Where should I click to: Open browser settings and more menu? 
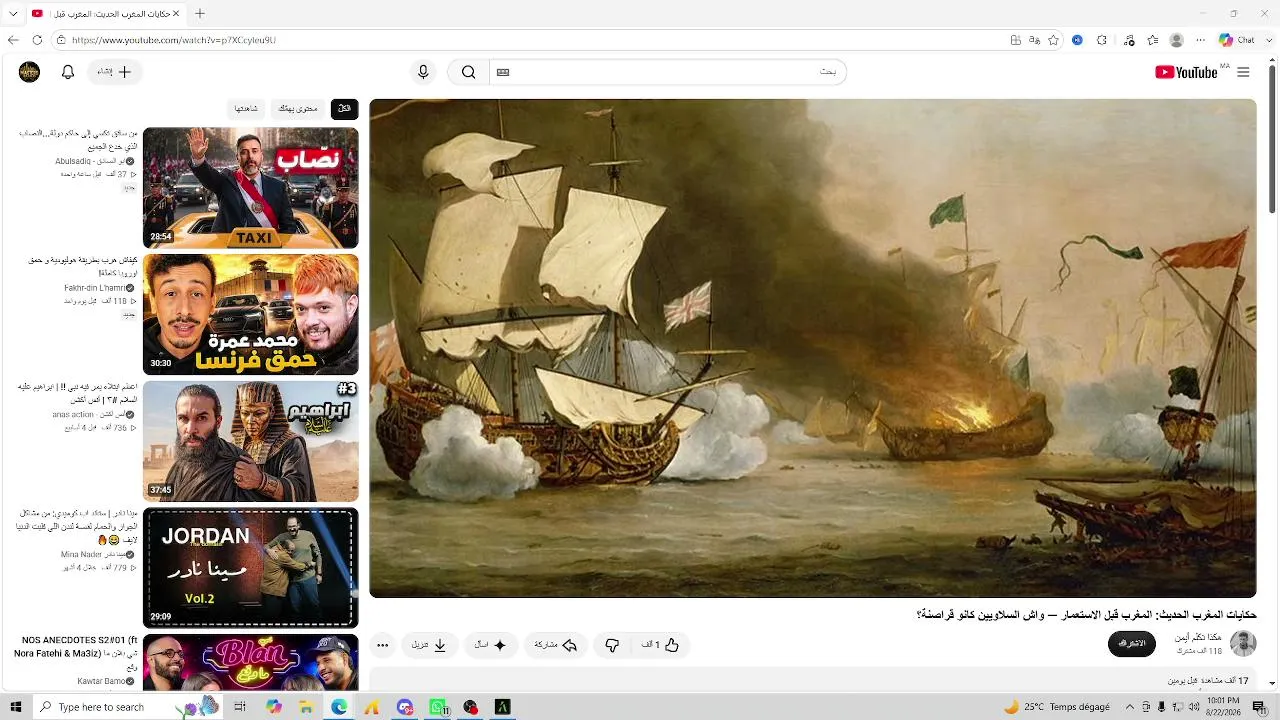click(1201, 40)
